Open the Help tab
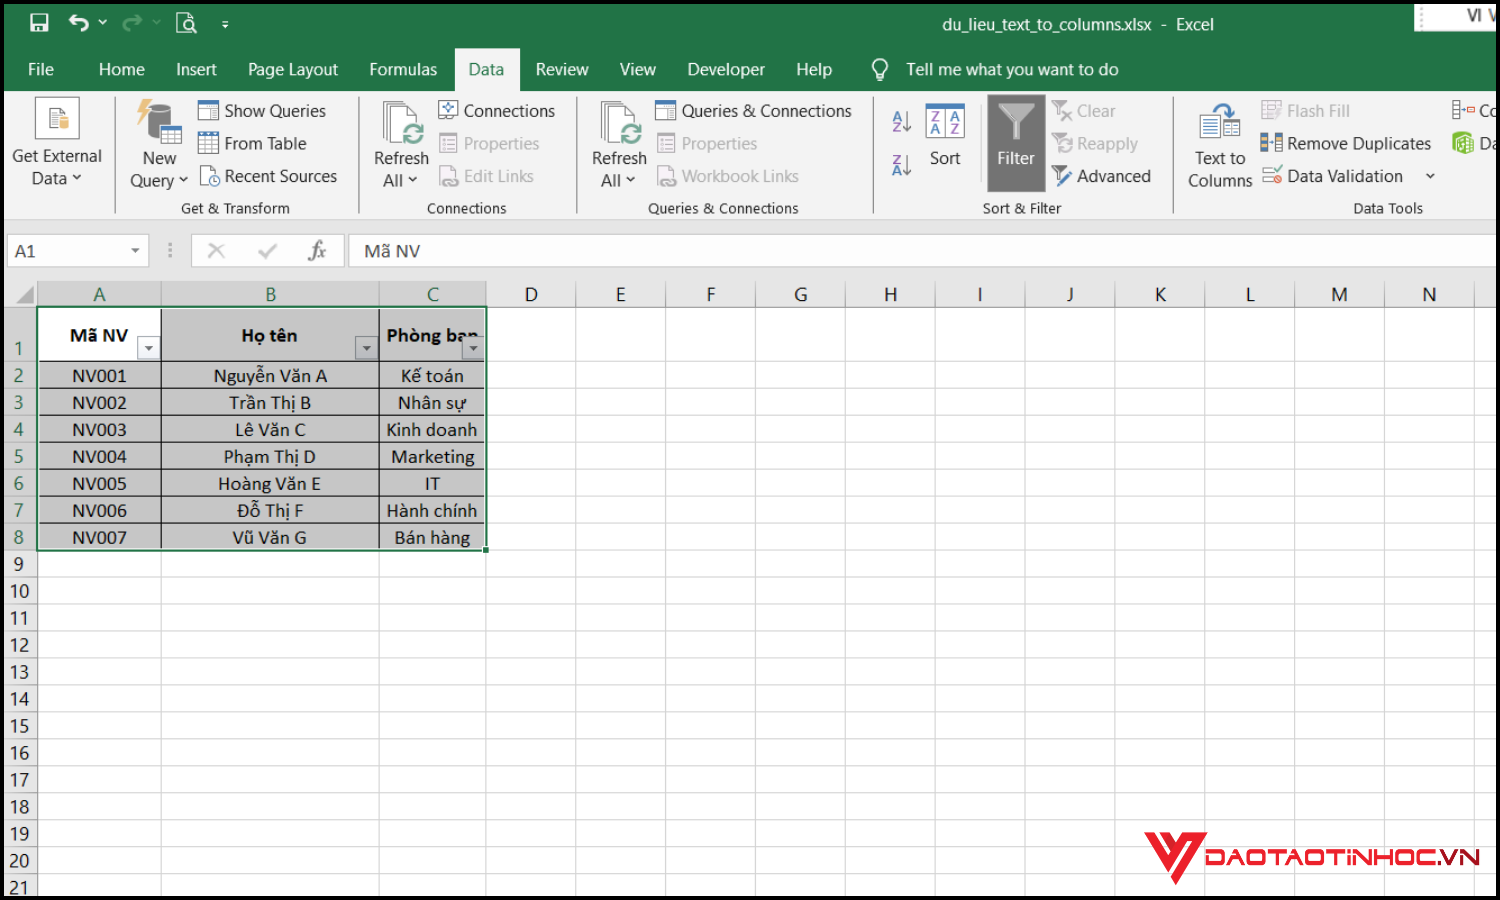 pos(814,69)
